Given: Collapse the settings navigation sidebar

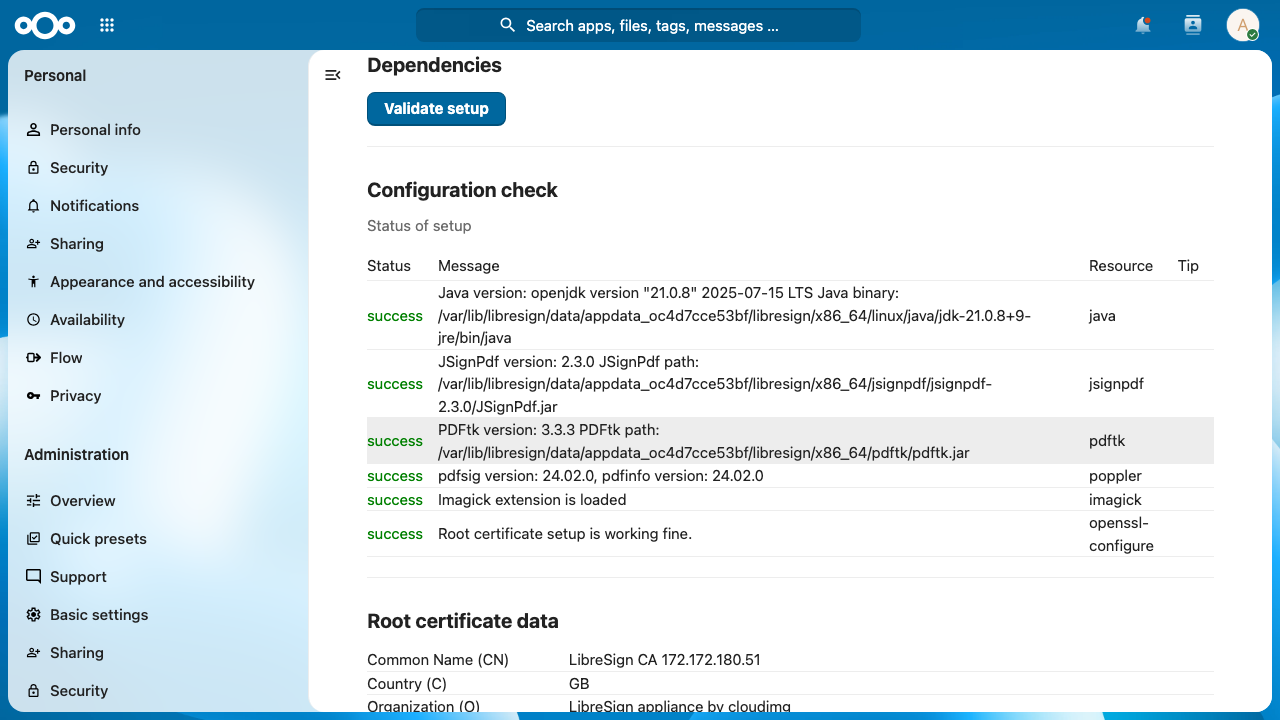Looking at the screenshot, I should pyautogui.click(x=333, y=75).
